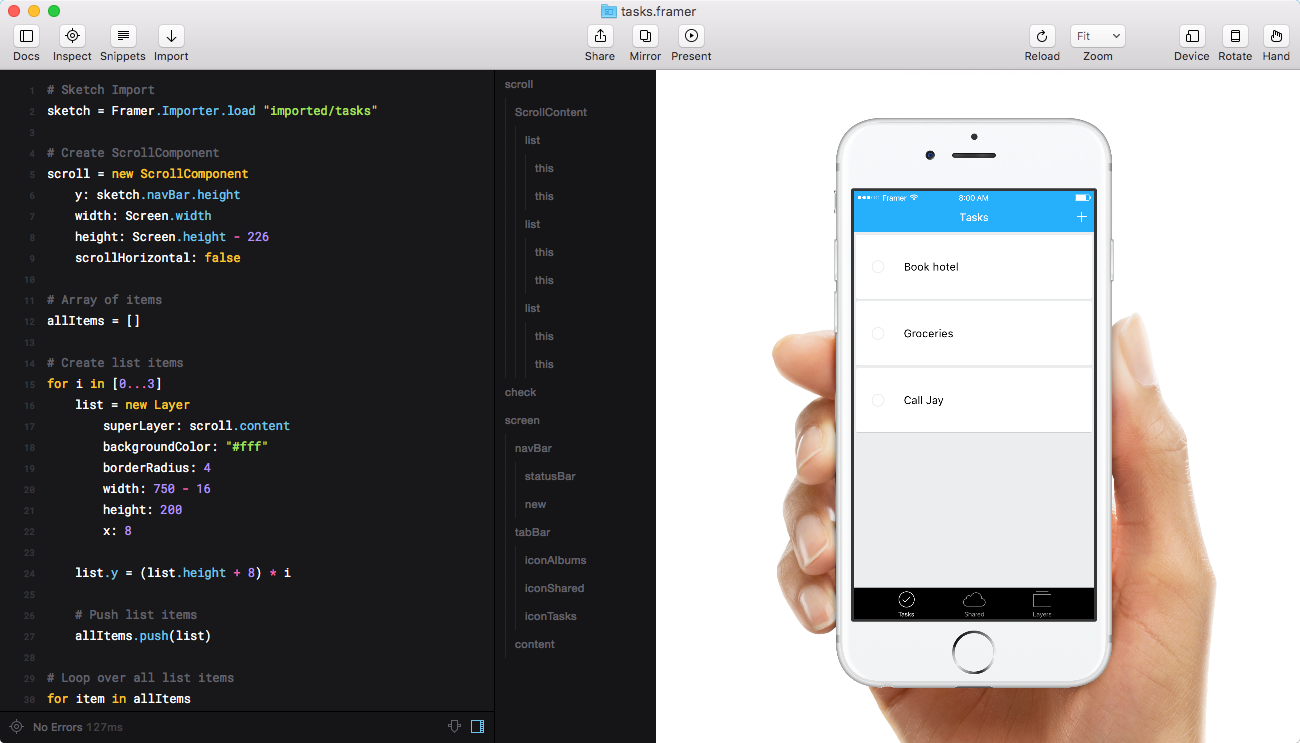Select the iconTasks layer
Image resolution: width=1300 pixels, height=743 pixels.
tap(551, 616)
